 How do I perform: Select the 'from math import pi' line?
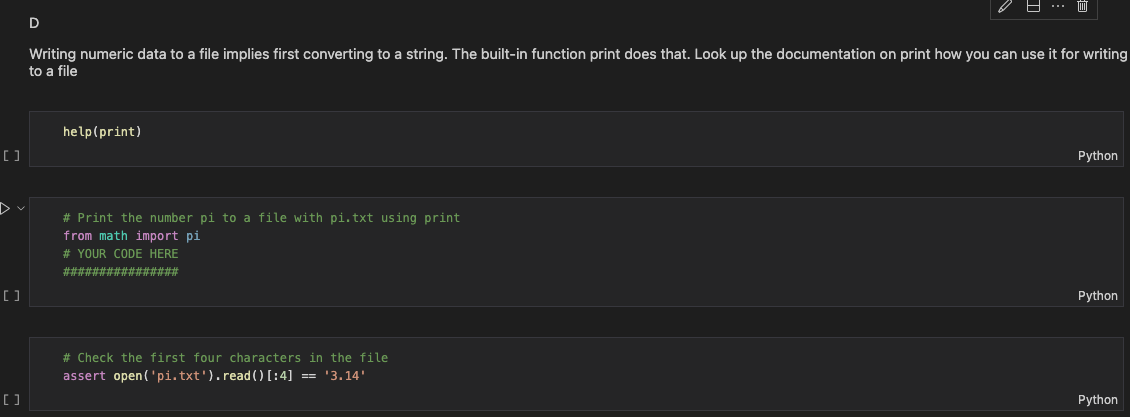(x=132, y=236)
